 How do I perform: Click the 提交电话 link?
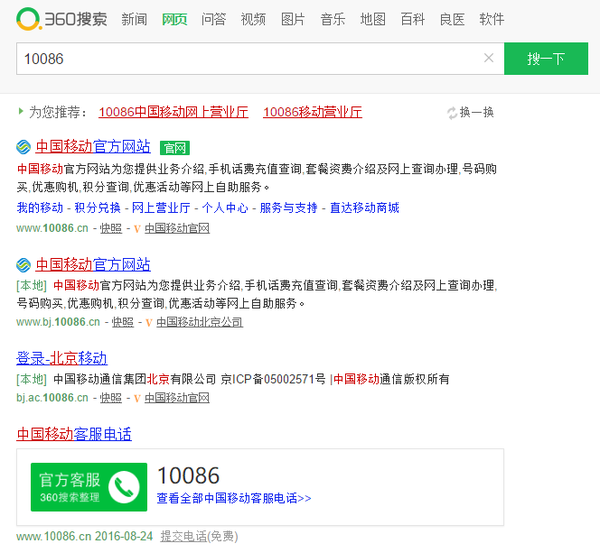pyautogui.click(x=184, y=536)
